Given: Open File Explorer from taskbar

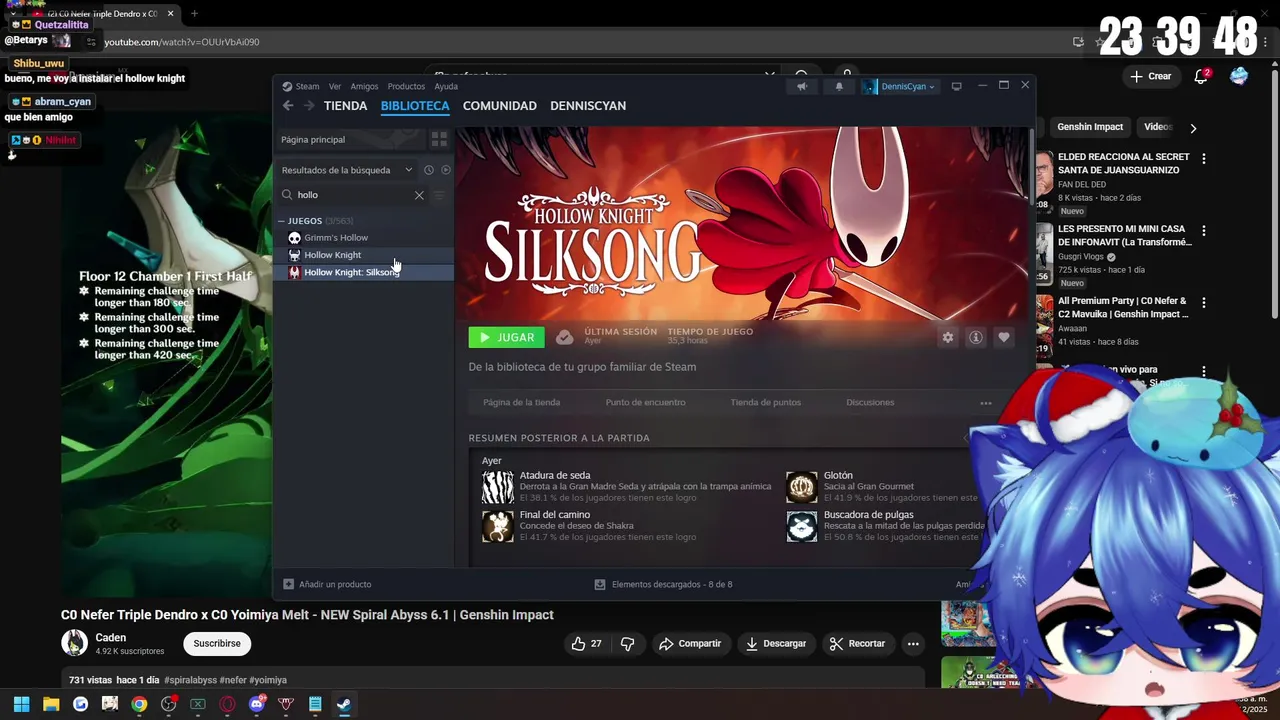Looking at the screenshot, I should pos(51,704).
